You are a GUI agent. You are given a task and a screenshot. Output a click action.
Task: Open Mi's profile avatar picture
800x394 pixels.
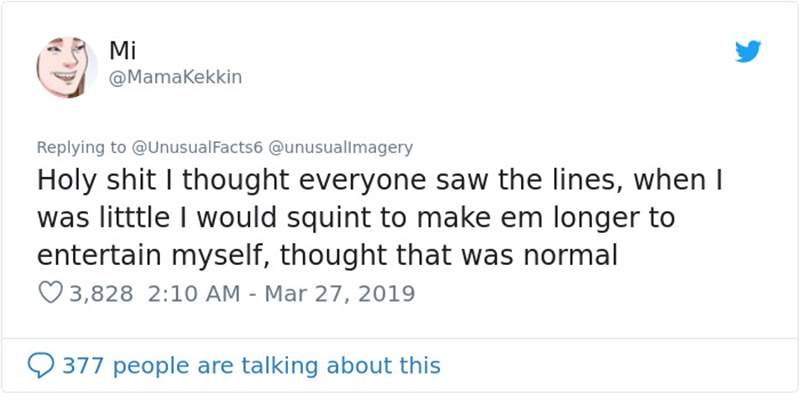click(x=66, y=67)
